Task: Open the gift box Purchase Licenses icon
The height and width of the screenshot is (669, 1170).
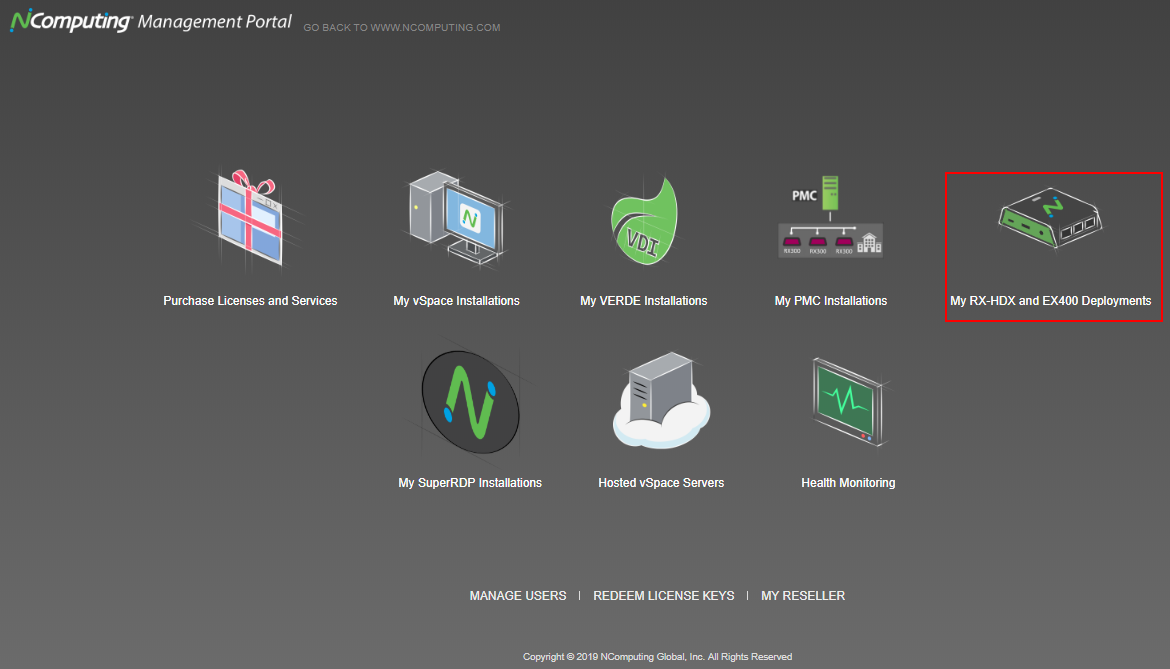Action: pos(250,218)
